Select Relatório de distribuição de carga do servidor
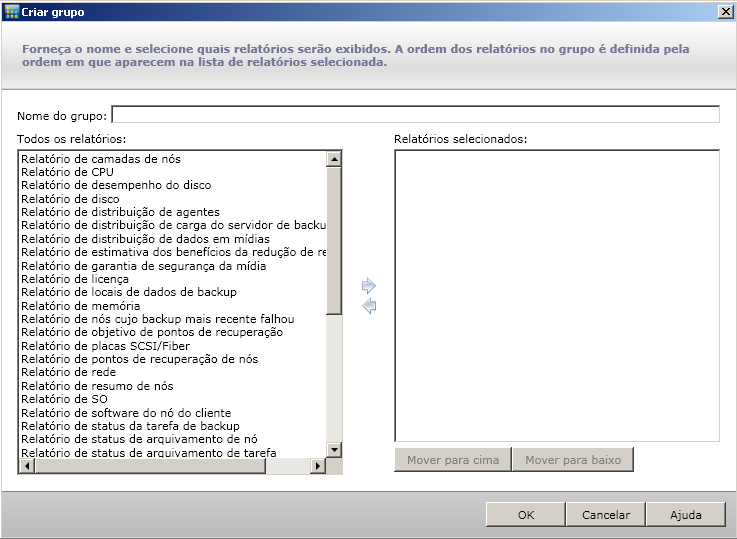Viewport: 737px width, 539px height. tap(173, 225)
